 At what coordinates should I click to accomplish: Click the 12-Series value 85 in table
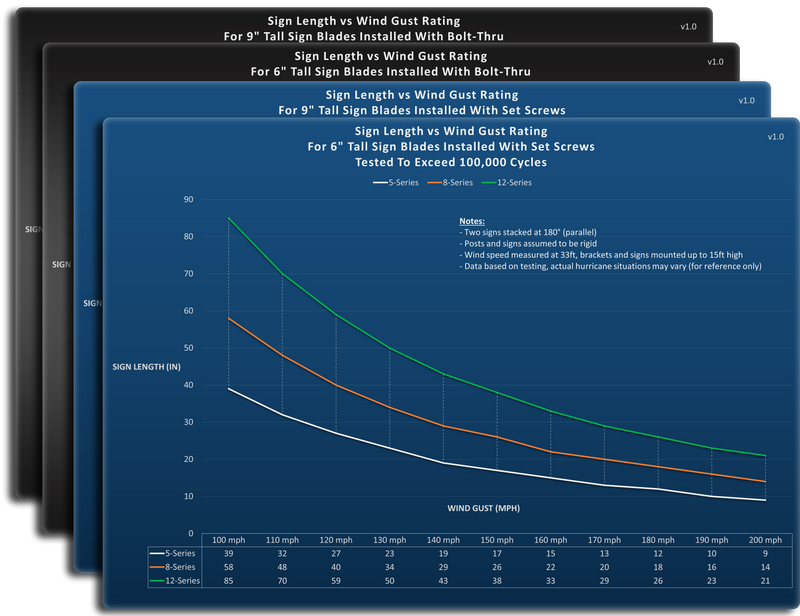click(x=229, y=581)
